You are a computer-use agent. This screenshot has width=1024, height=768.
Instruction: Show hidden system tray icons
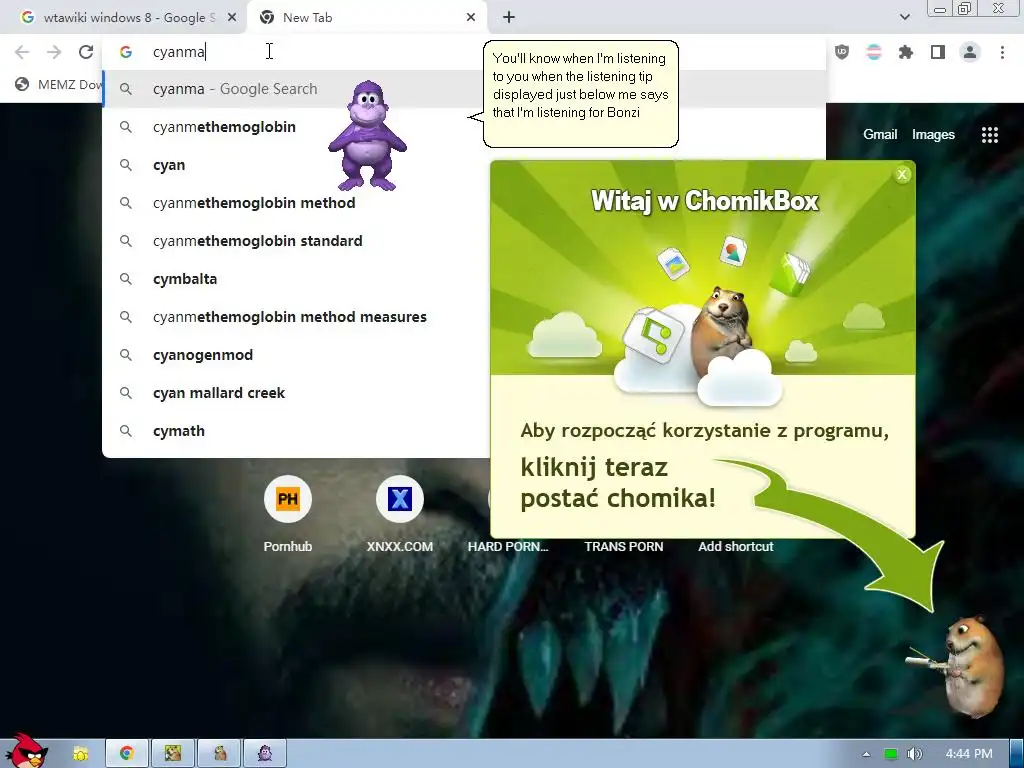tap(867, 754)
